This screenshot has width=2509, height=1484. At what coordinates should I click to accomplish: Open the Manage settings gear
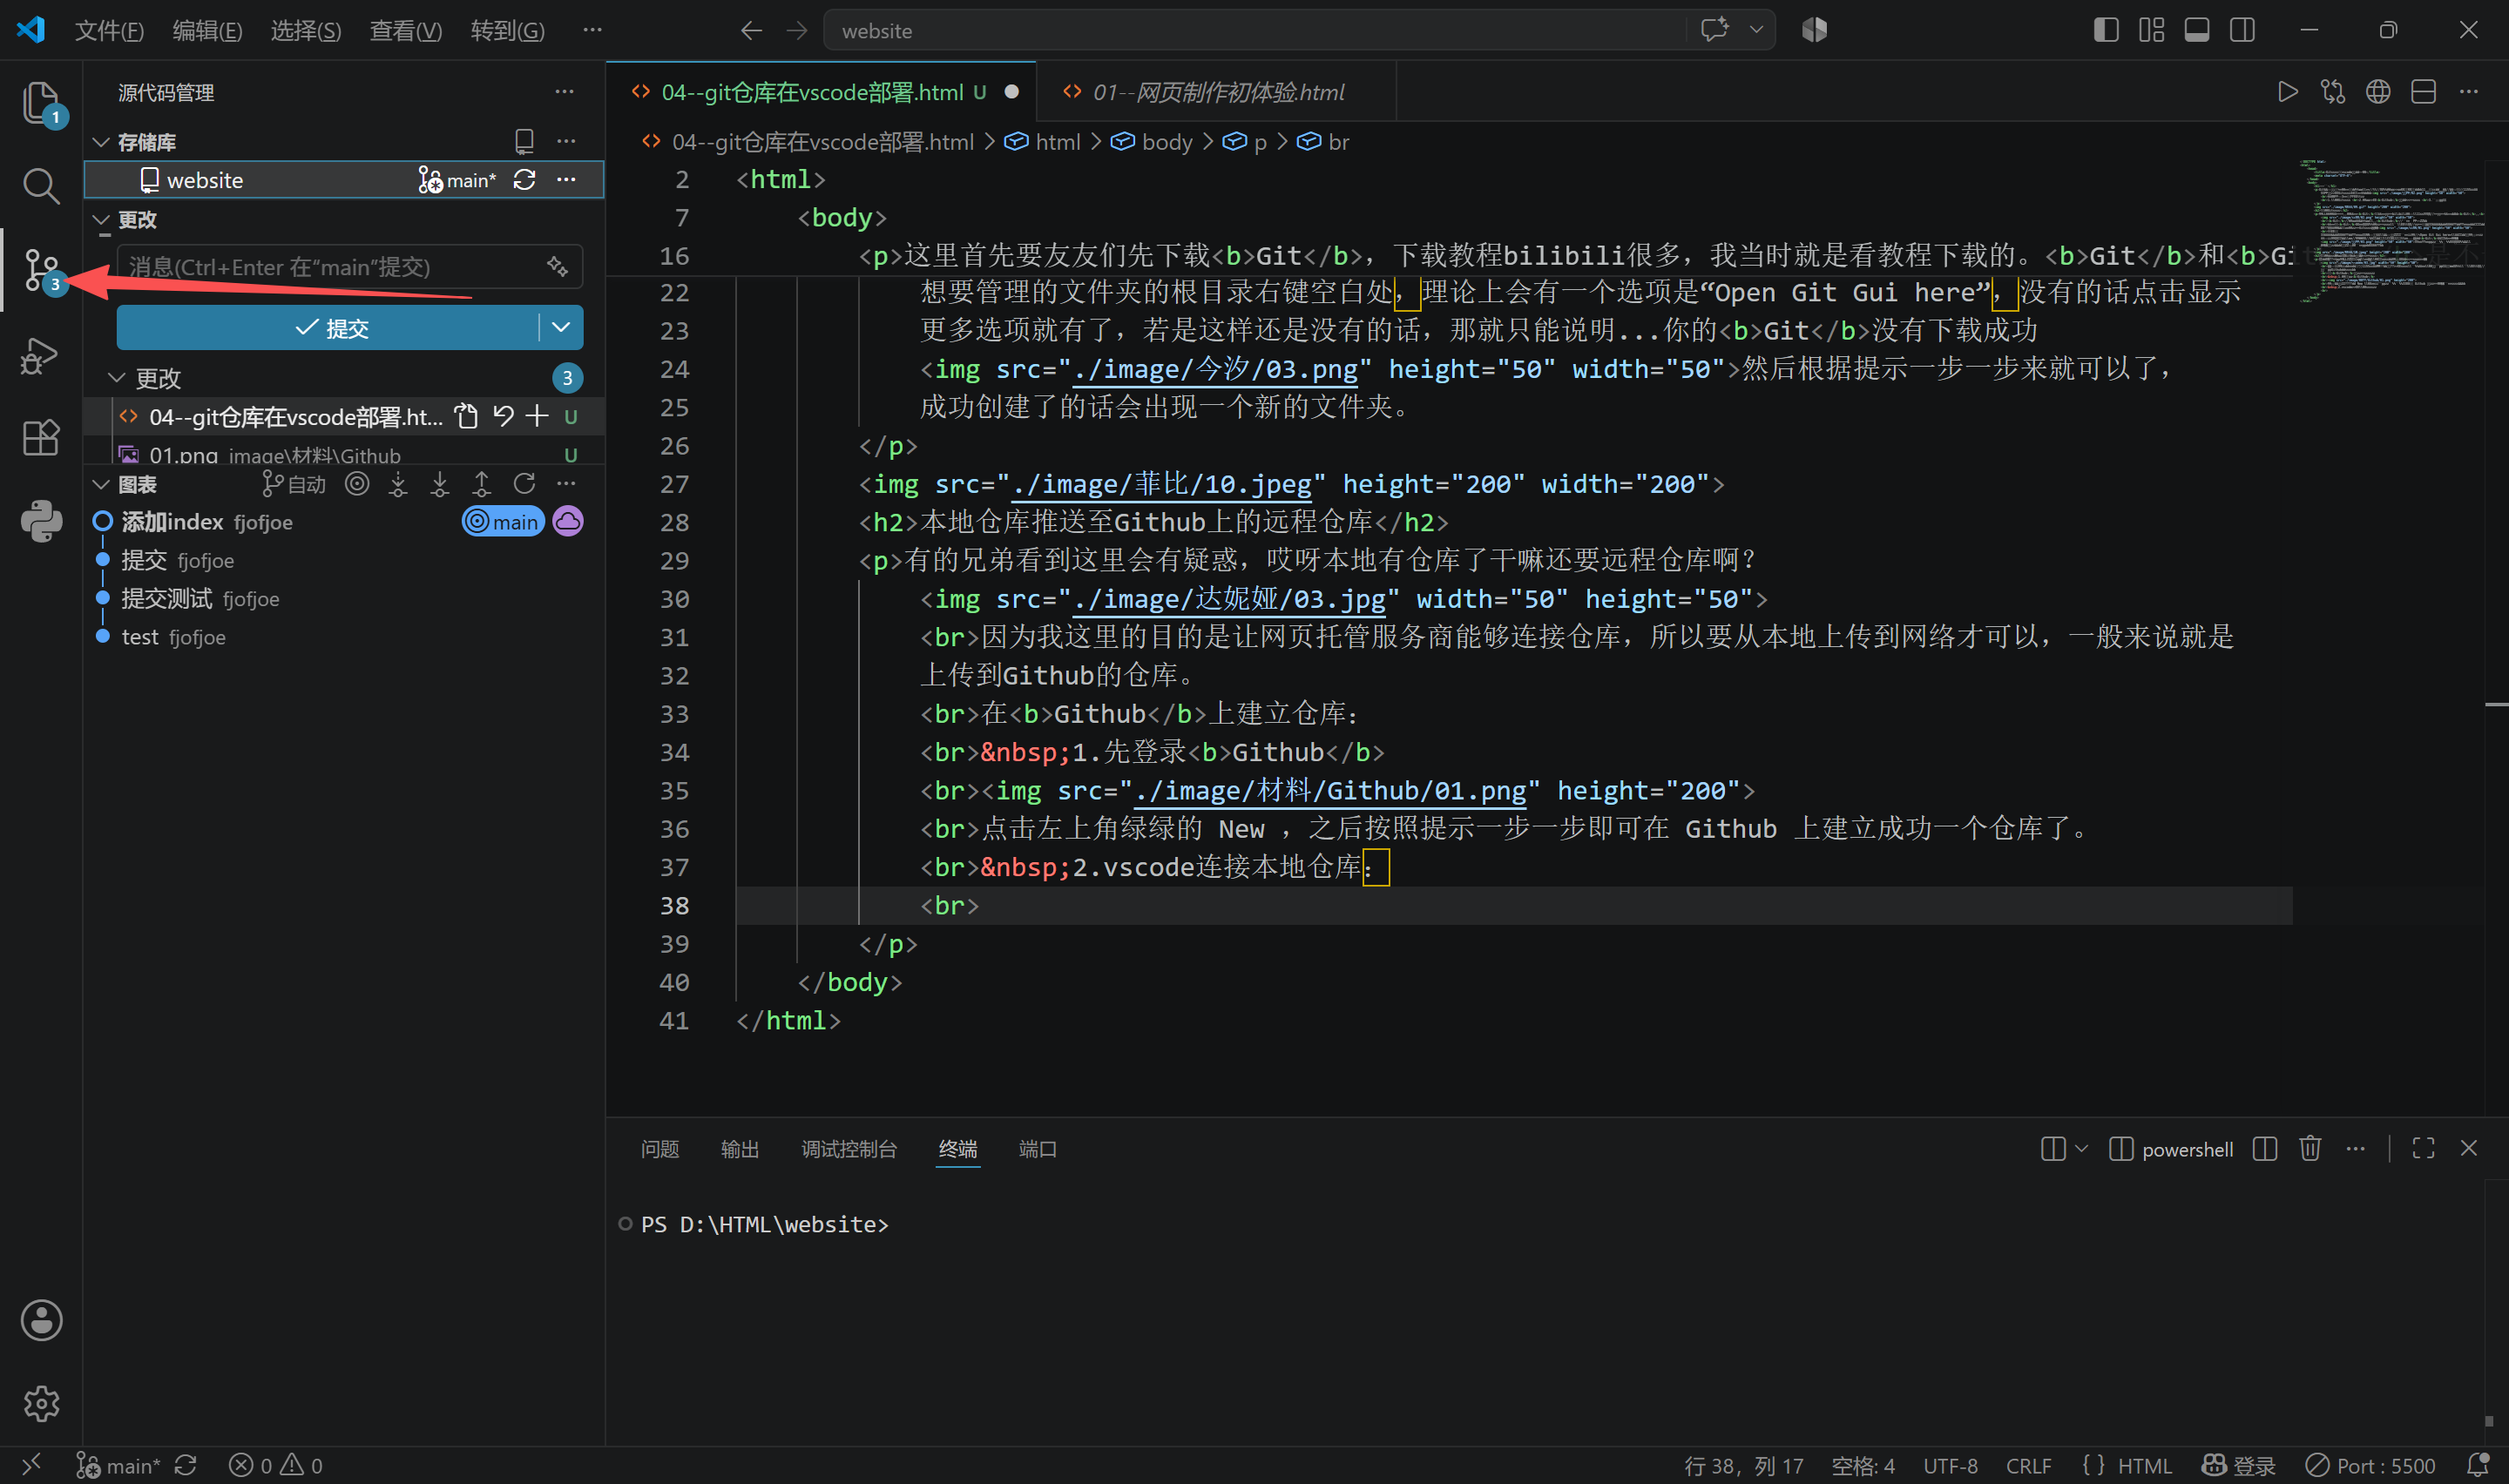click(40, 1404)
